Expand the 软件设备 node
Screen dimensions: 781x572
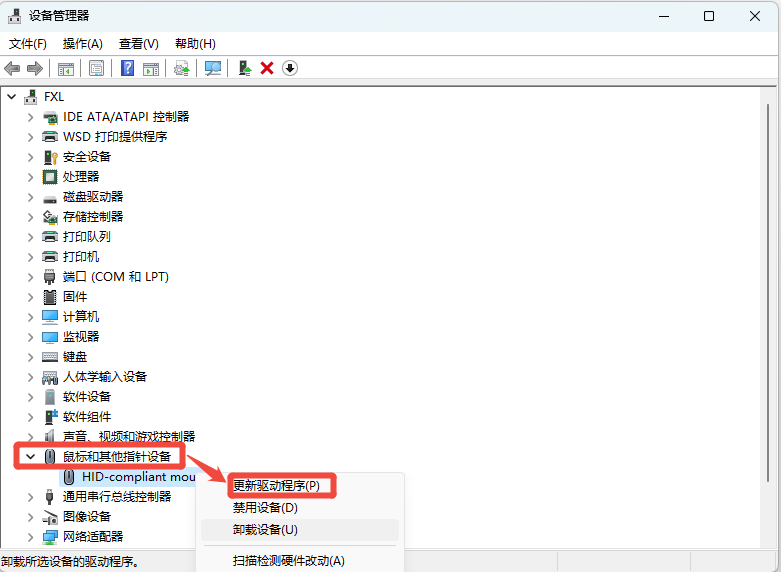(x=30, y=397)
